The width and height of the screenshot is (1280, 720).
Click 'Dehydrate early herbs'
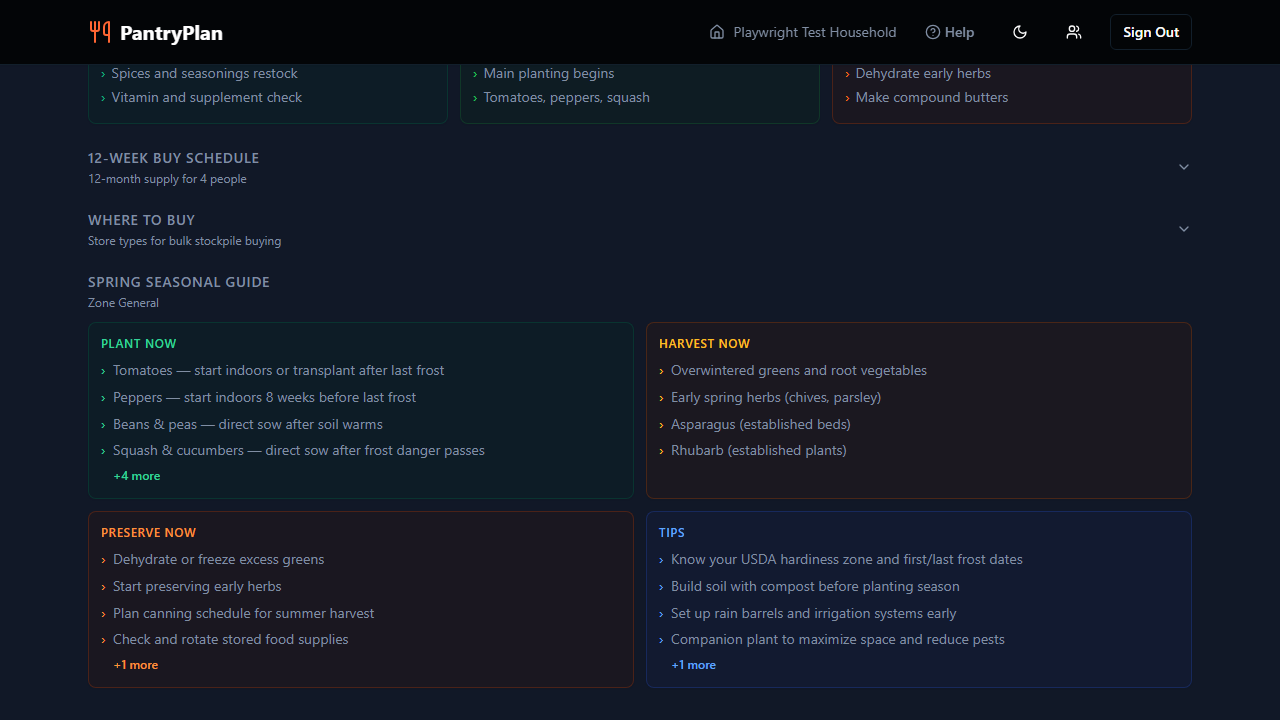(923, 73)
